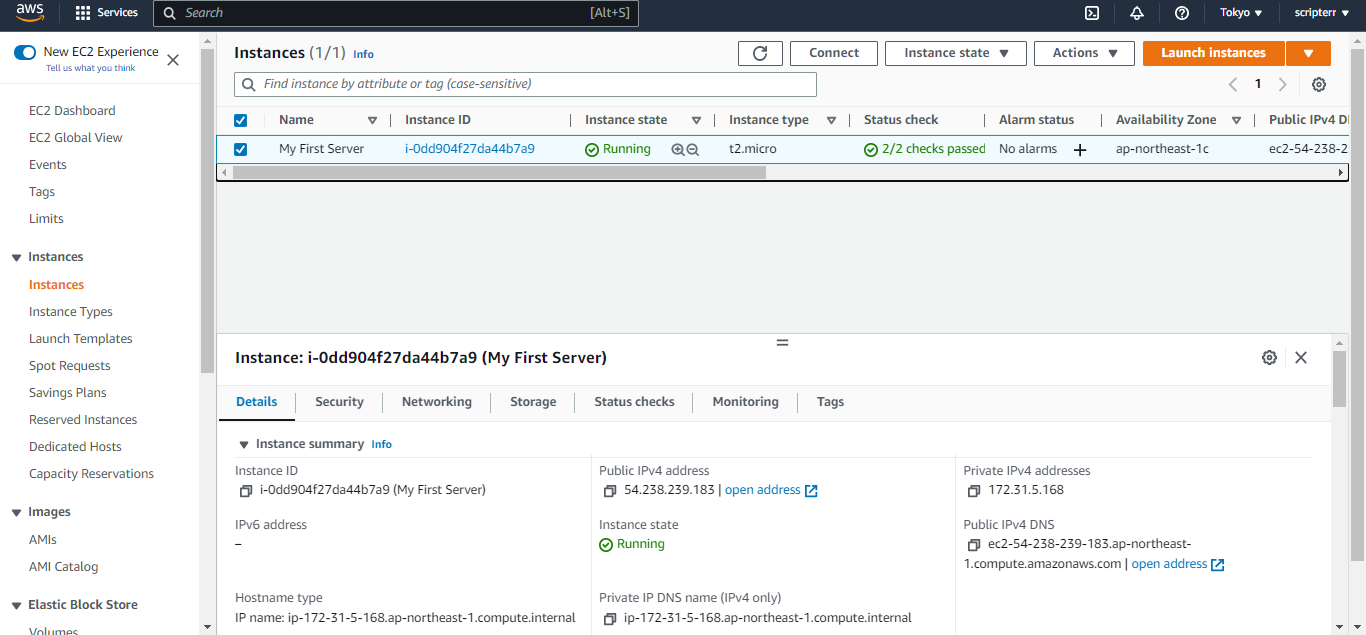This screenshot has width=1366, height=635.
Task: Click the Connect button
Action: (834, 53)
